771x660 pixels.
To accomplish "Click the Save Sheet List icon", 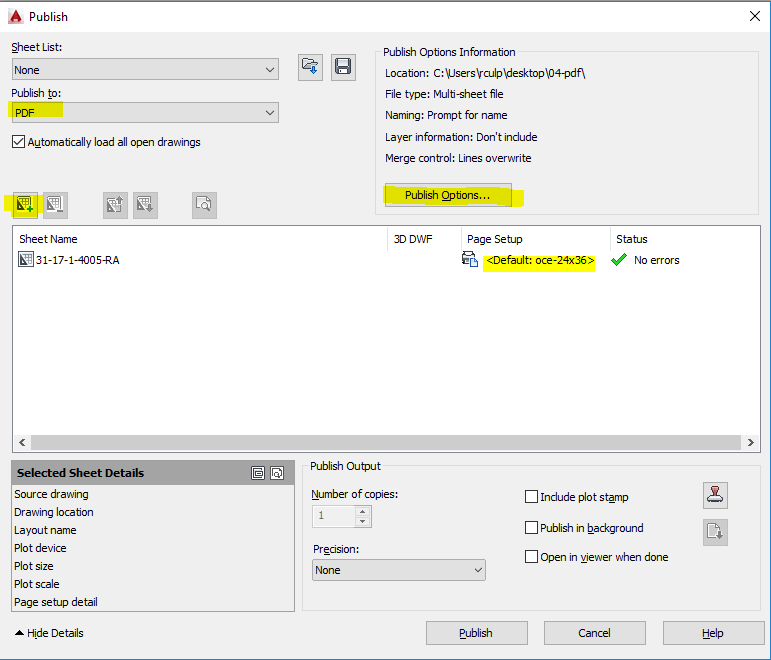I will click(x=343, y=67).
